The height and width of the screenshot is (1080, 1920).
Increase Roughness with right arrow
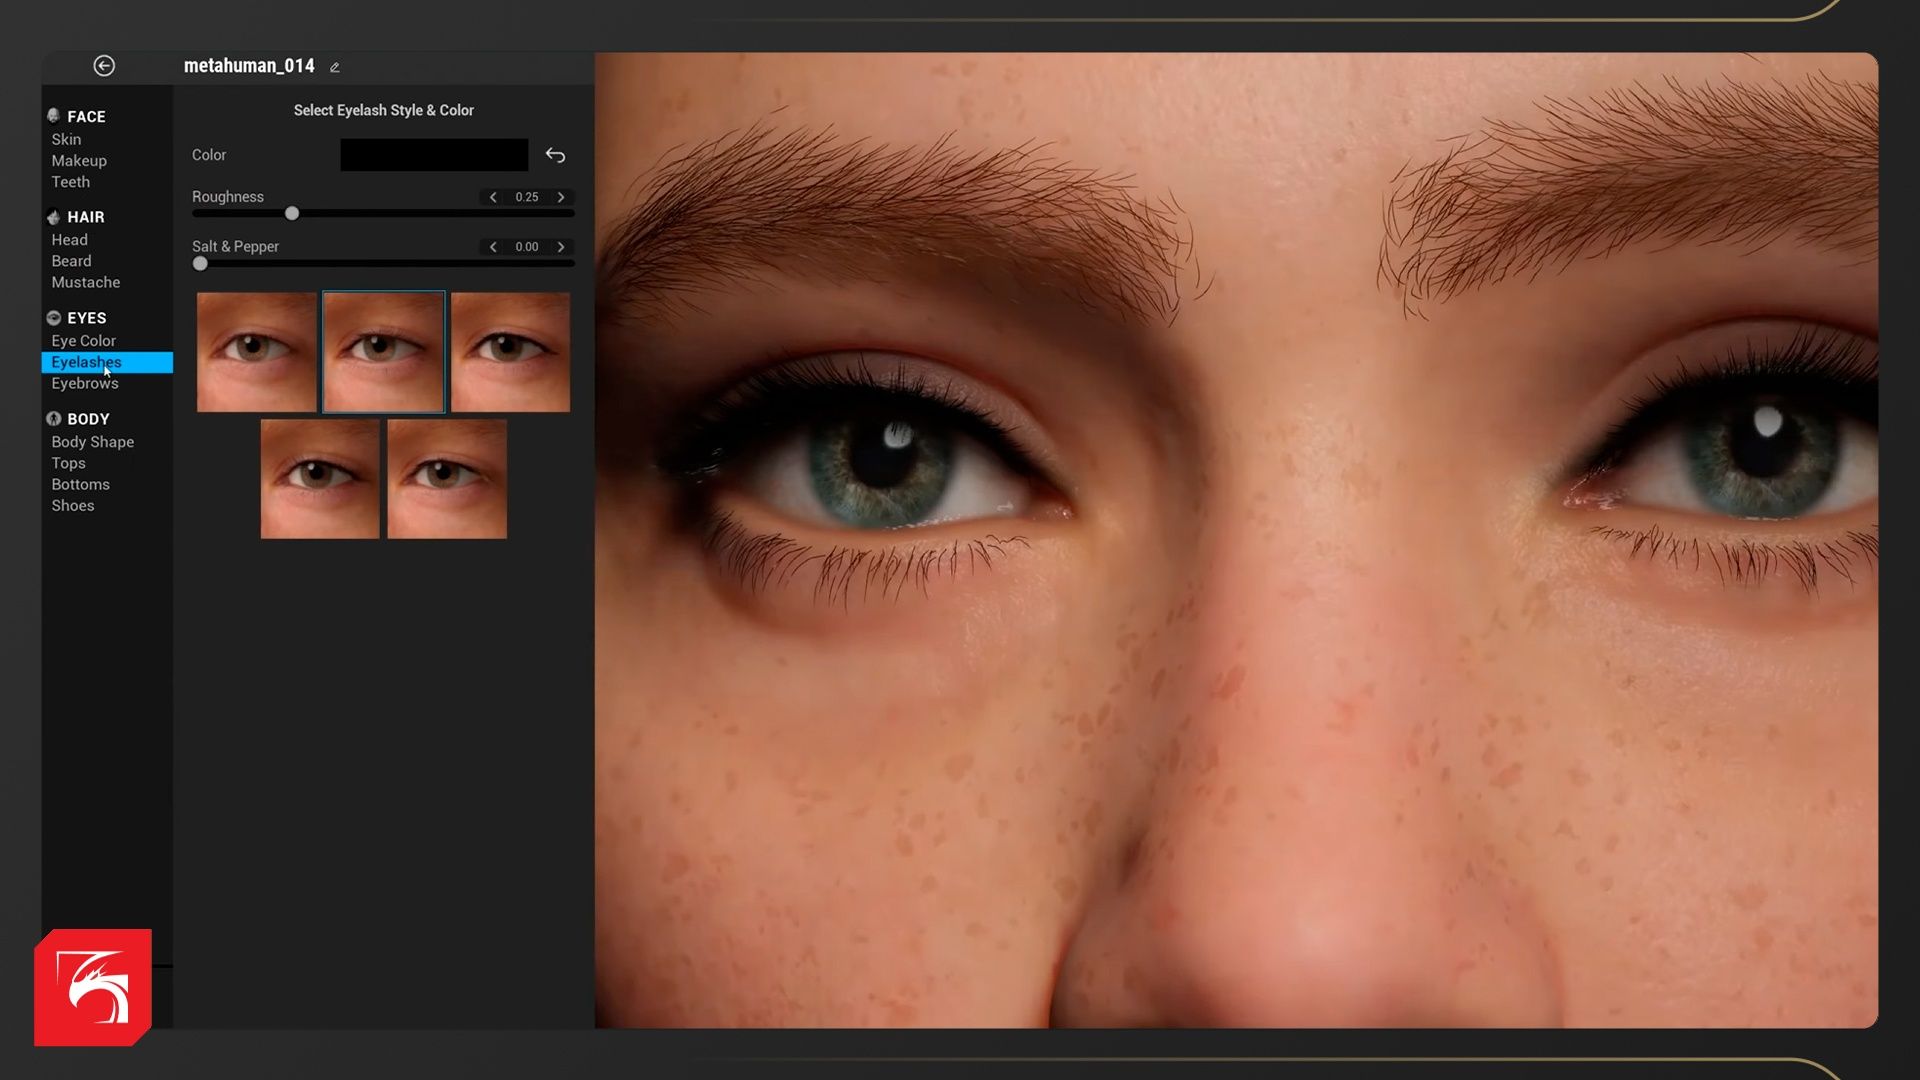[561, 197]
